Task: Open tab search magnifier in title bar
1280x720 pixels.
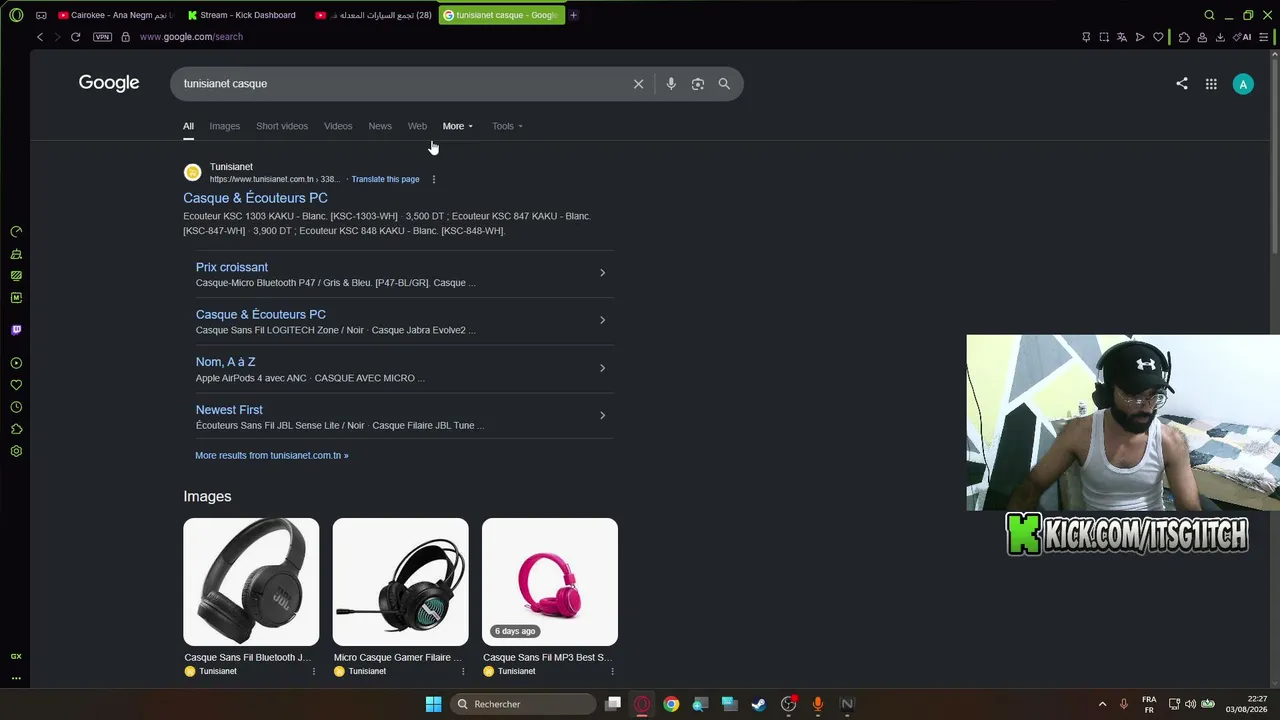Action: pyautogui.click(x=1209, y=15)
